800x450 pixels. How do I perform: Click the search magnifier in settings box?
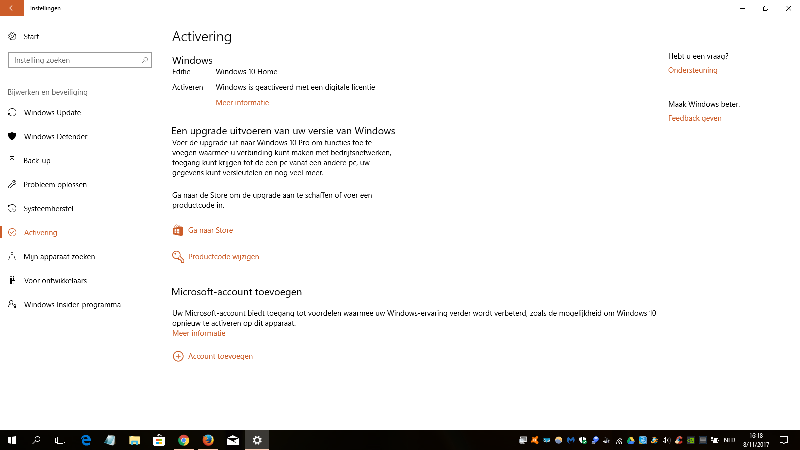144,60
